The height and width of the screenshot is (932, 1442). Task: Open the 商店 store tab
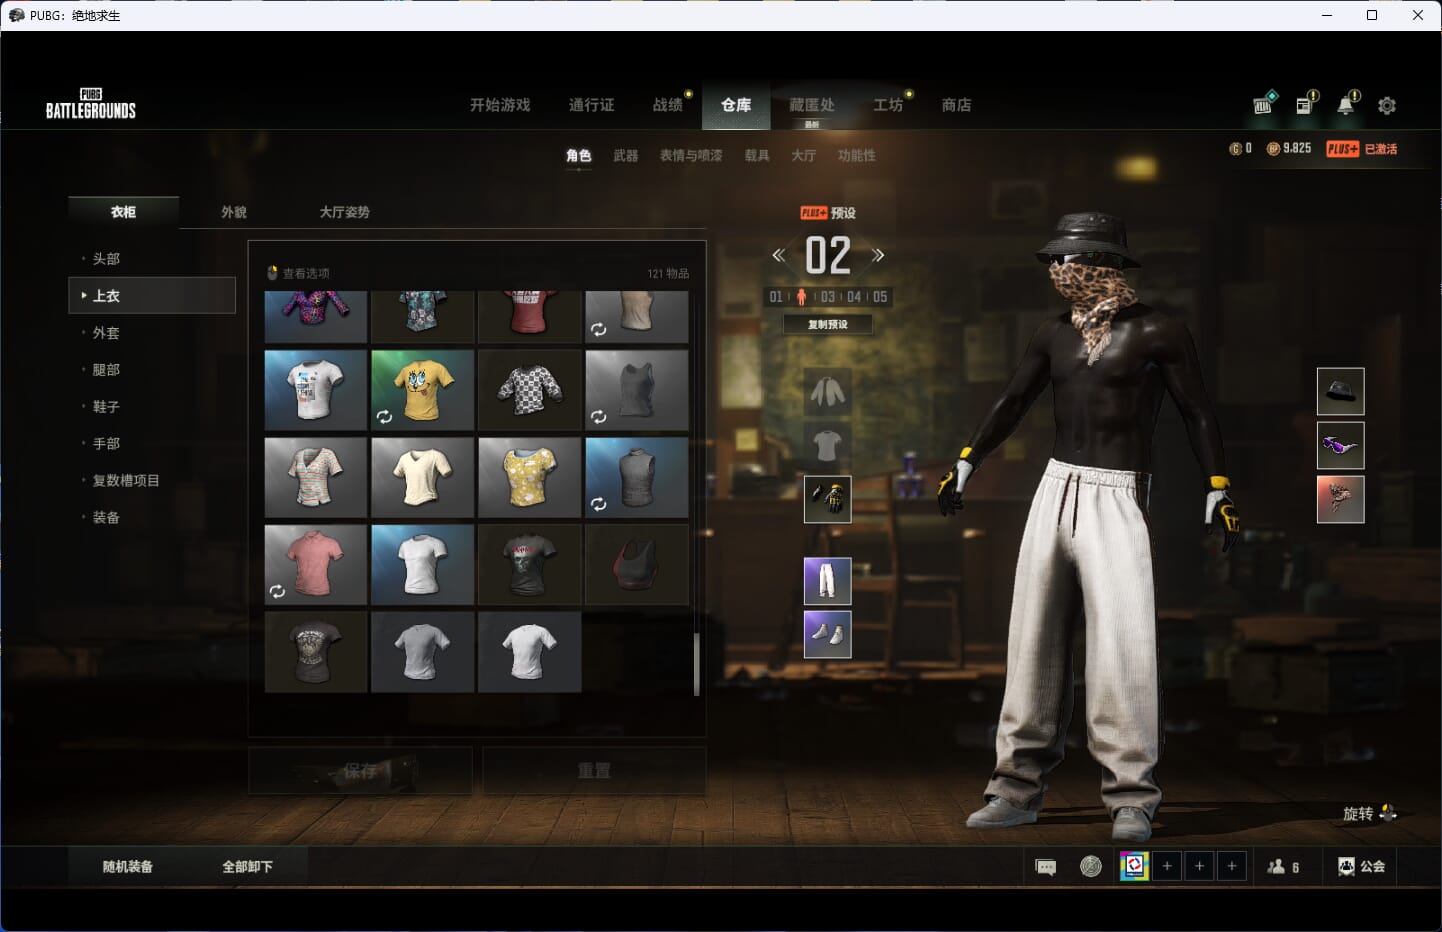957,105
